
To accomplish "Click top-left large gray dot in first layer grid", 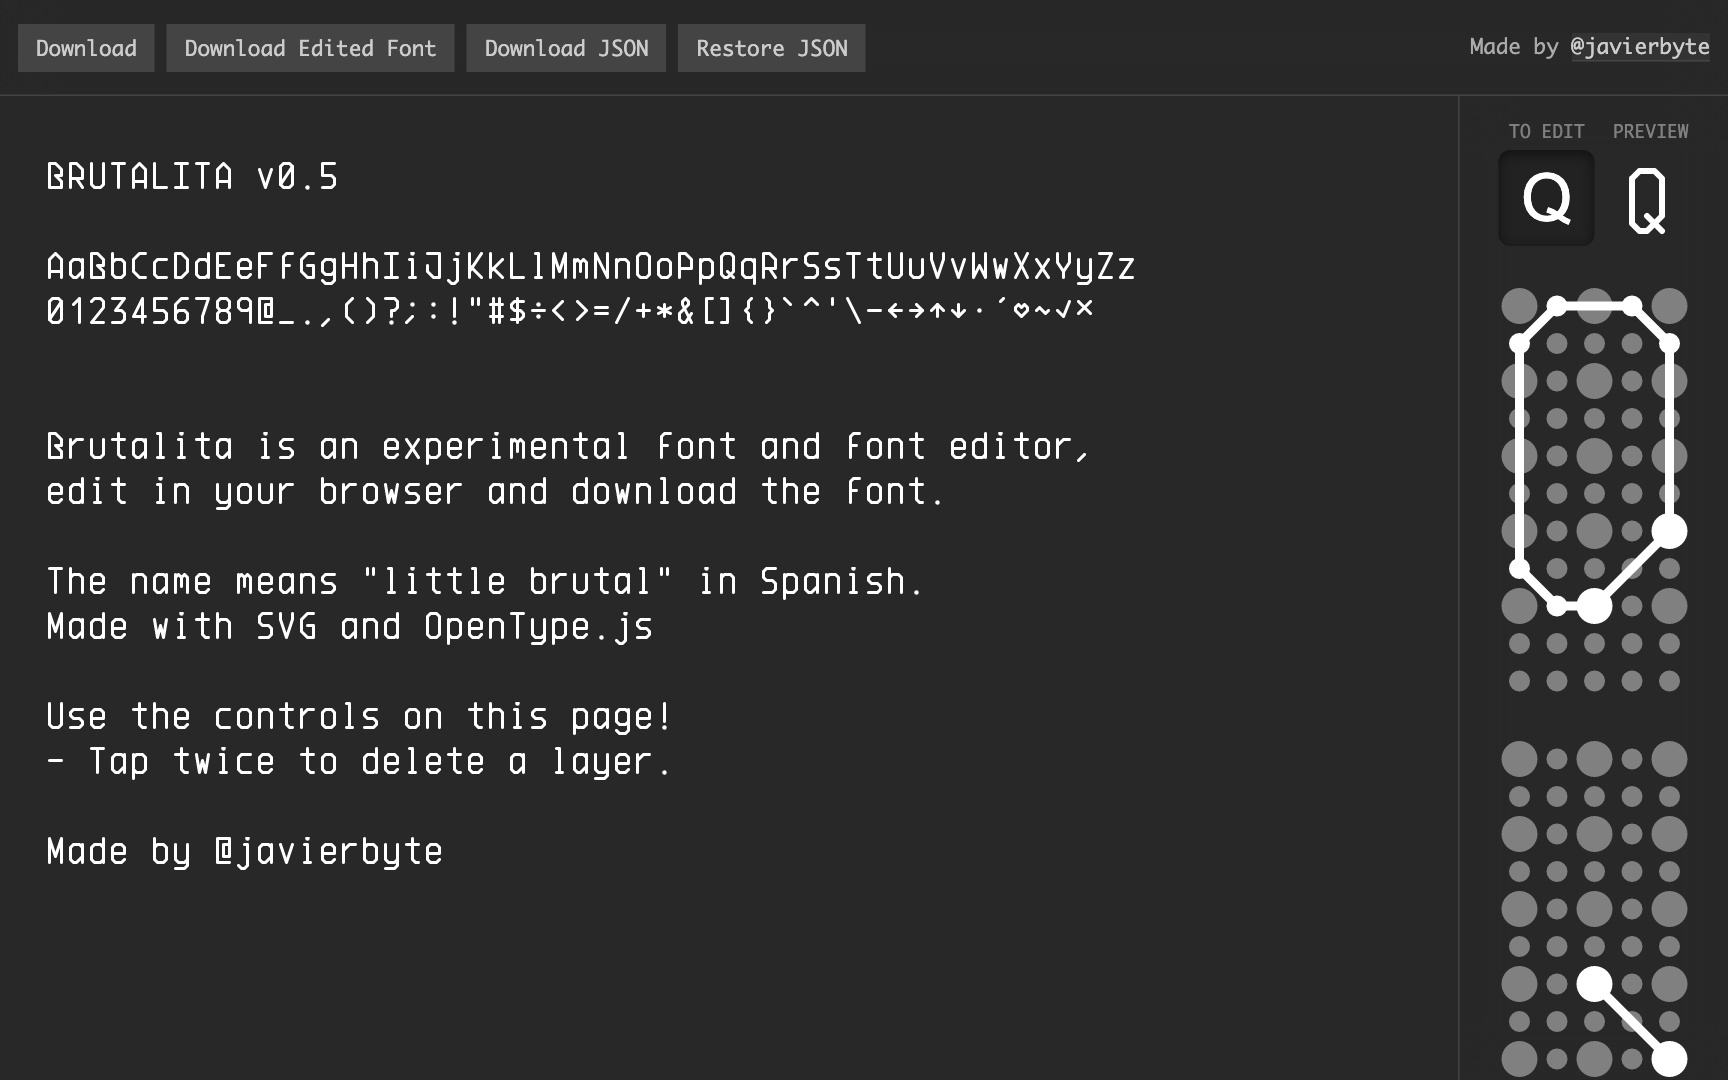I will pos(1519,306).
